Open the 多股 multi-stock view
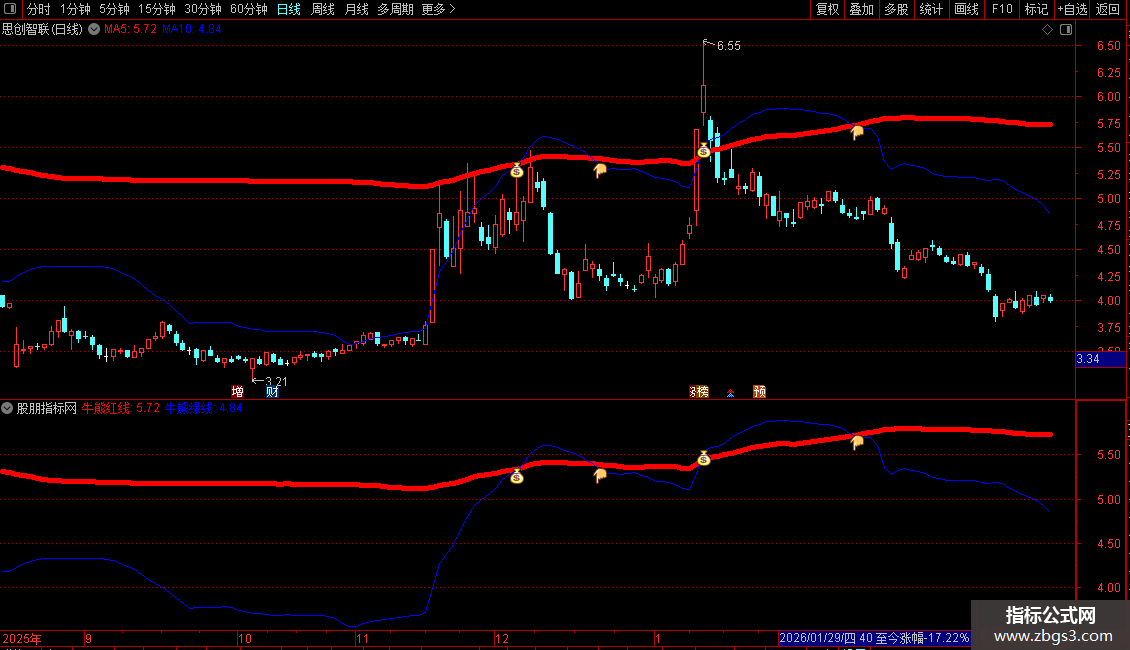The width and height of the screenshot is (1130, 650). [896, 9]
